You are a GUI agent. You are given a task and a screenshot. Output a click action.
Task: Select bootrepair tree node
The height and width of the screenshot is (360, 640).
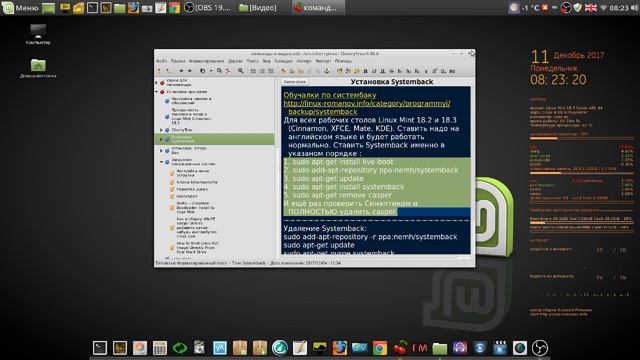click(187, 196)
